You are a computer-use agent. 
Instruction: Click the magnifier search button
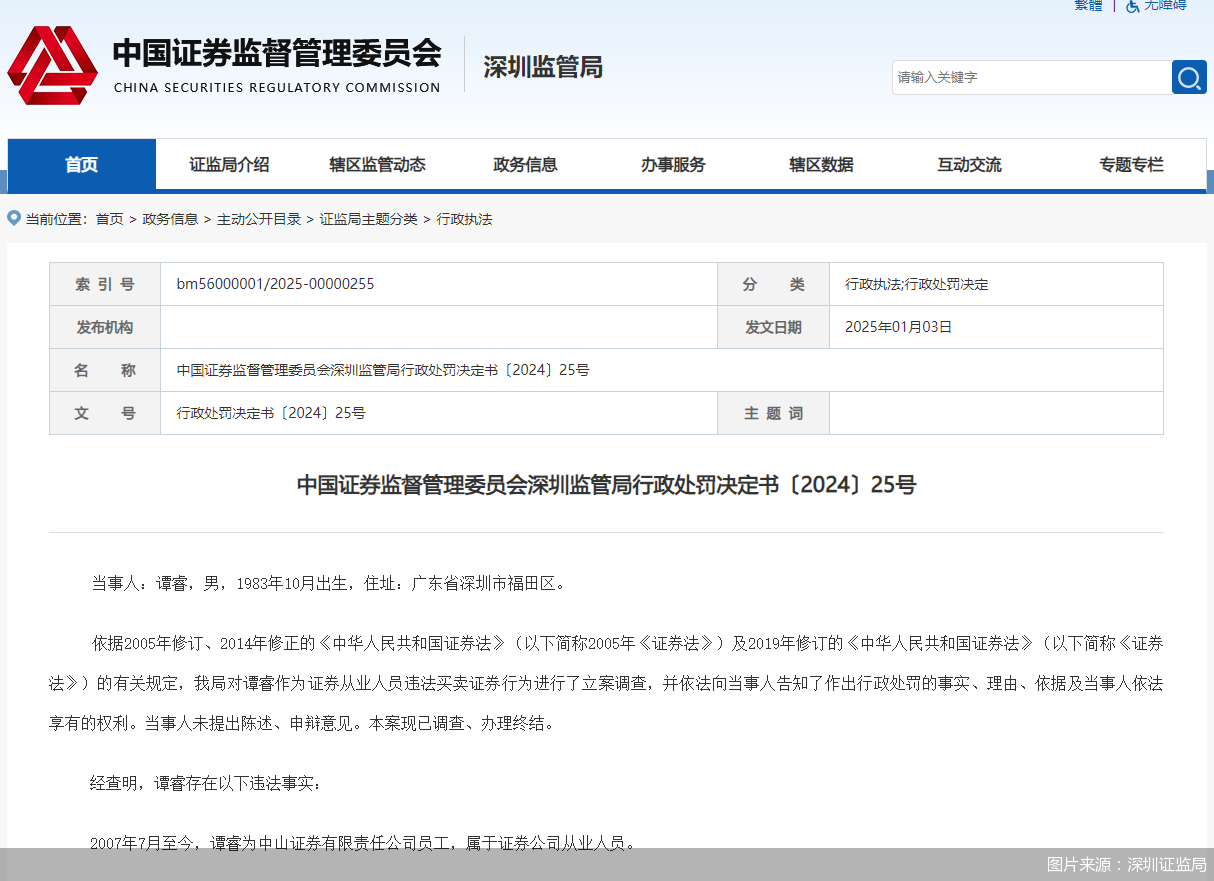click(1188, 78)
